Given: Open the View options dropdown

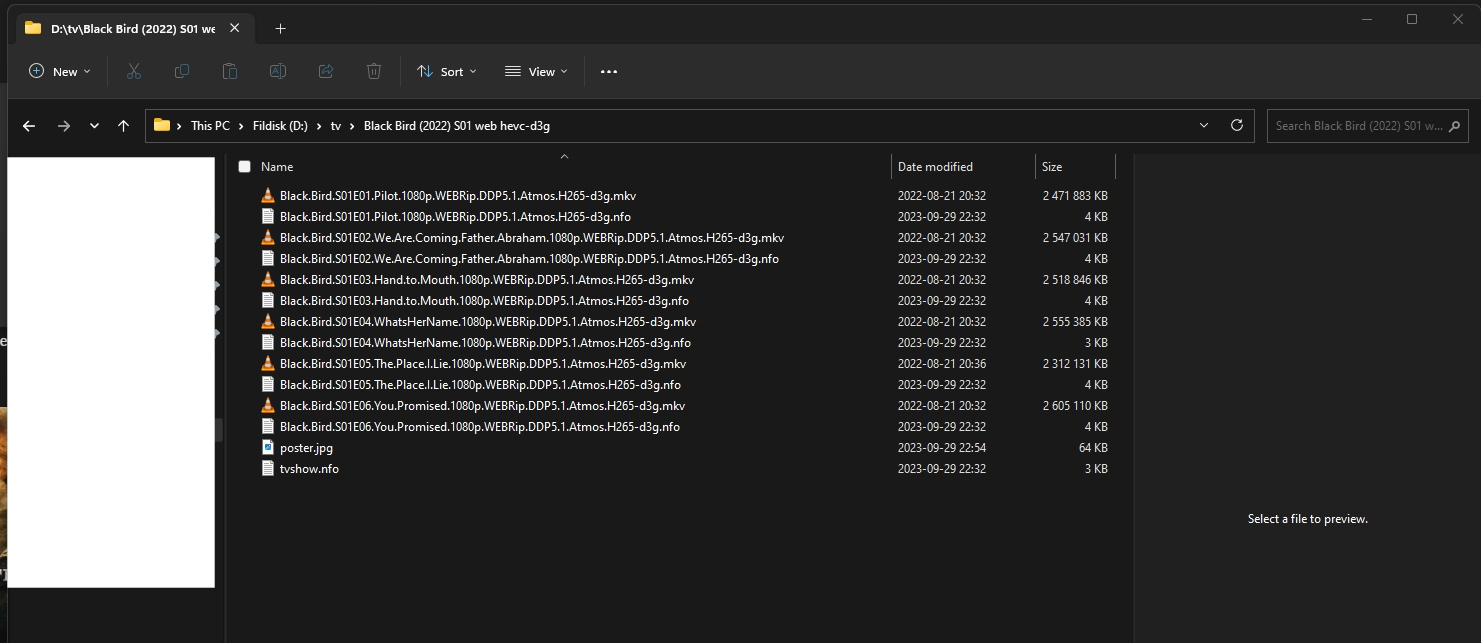Looking at the screenshot, I should [x=536, y=71].
